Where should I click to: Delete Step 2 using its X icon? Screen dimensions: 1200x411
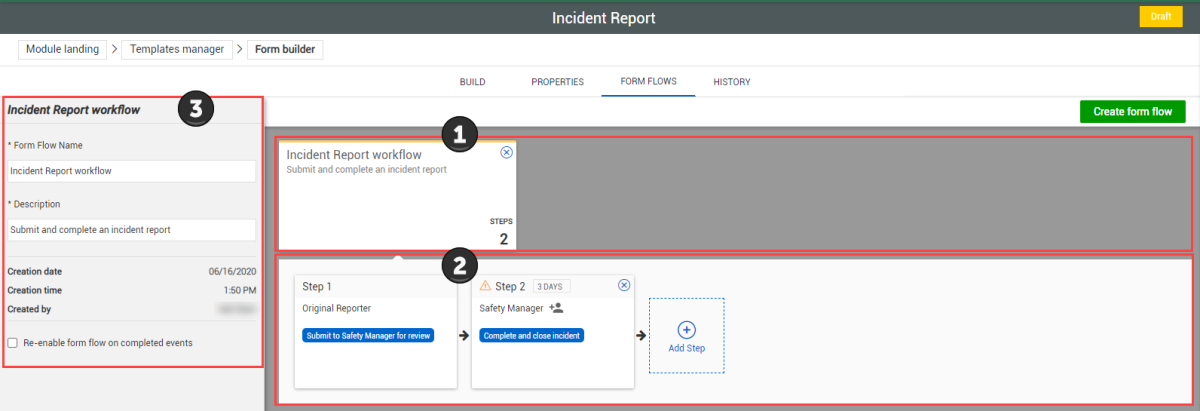pos(624,285)
